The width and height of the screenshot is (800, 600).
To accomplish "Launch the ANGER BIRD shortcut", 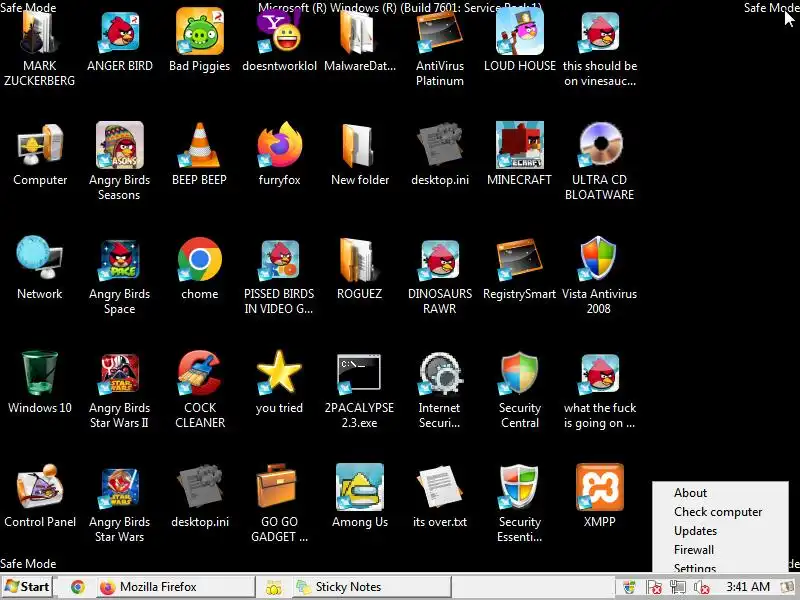I will [x=119, y=34].
